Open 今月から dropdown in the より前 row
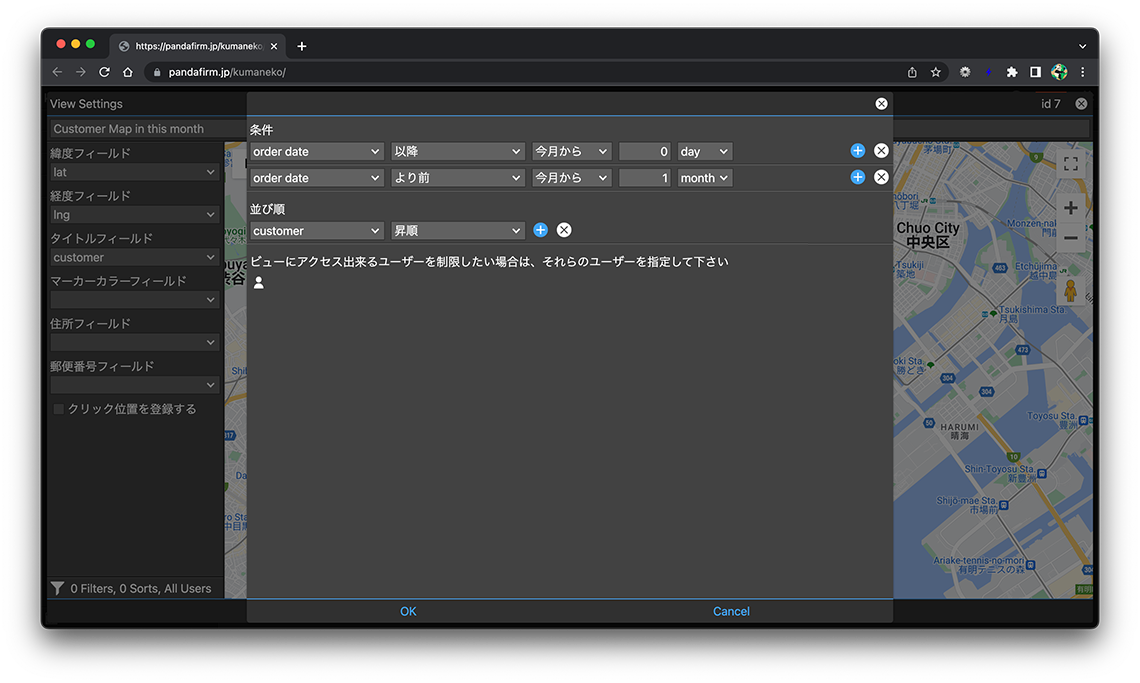Image resolution: width=1140 pixels, height=683 pixels. coord(571,177)
